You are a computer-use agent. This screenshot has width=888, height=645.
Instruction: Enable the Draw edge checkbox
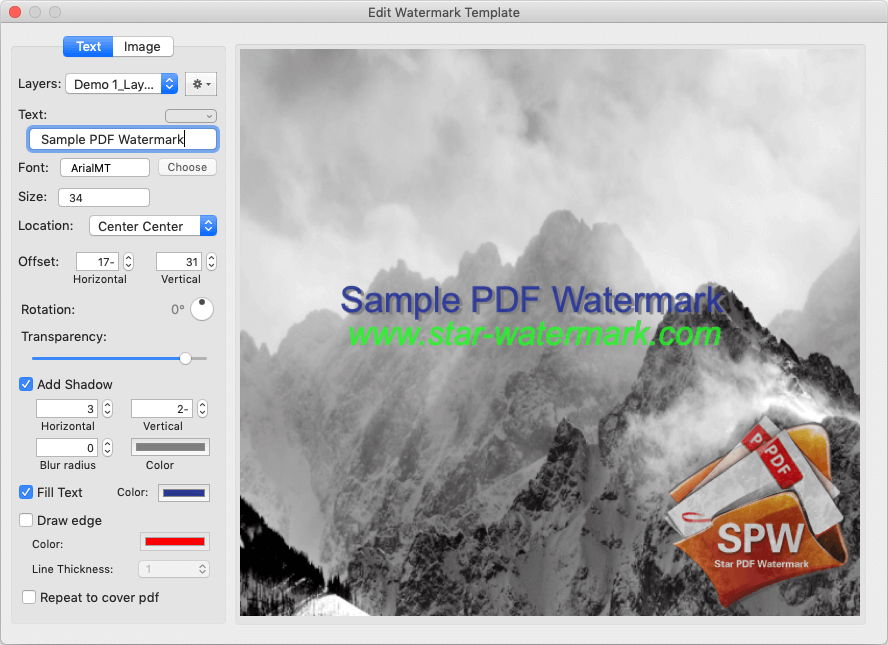(26, 520)
